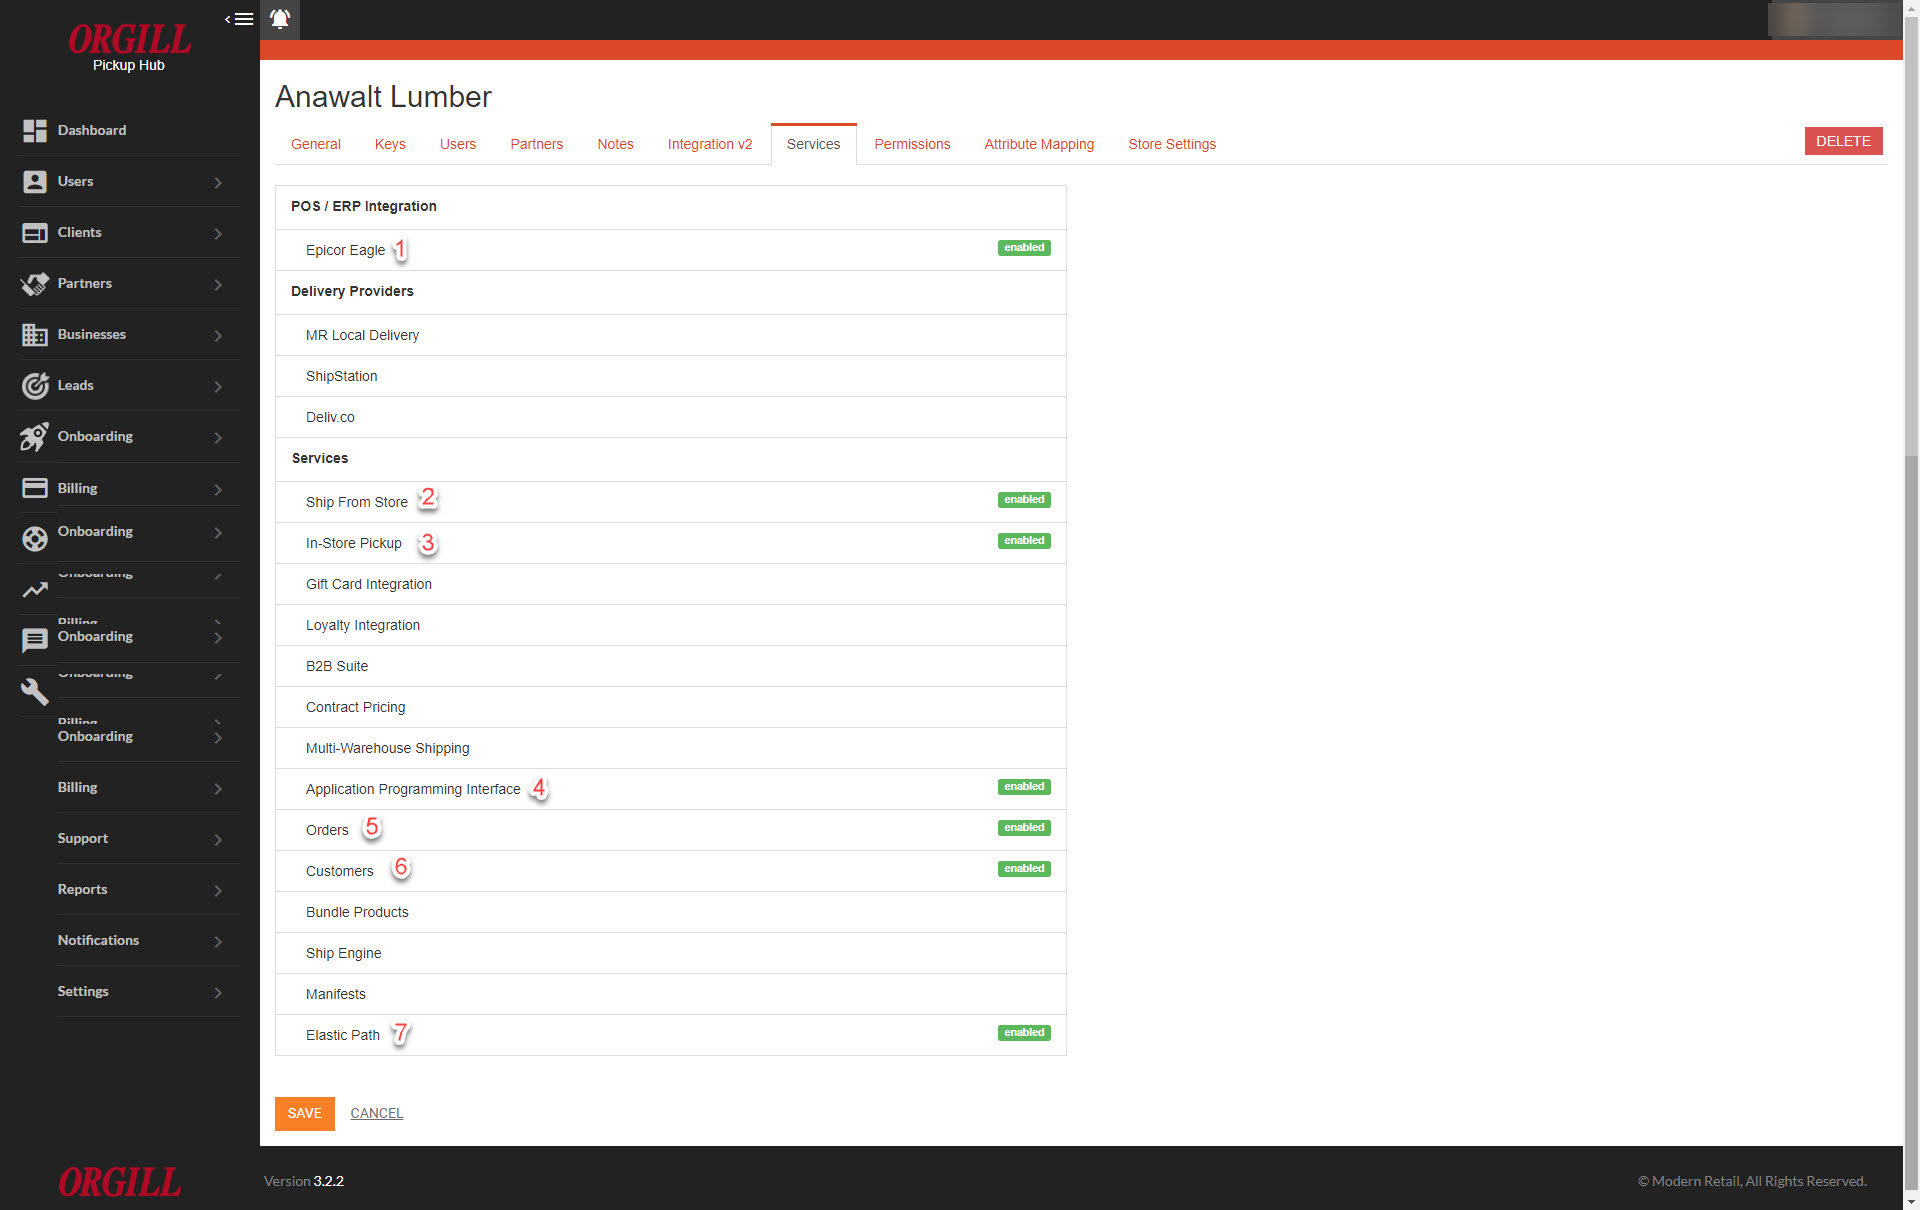Expand the Partners sidebar menu chevron
Image resolution: width=1920 pixels, height=1210 pixels.
tap(218, 285)
